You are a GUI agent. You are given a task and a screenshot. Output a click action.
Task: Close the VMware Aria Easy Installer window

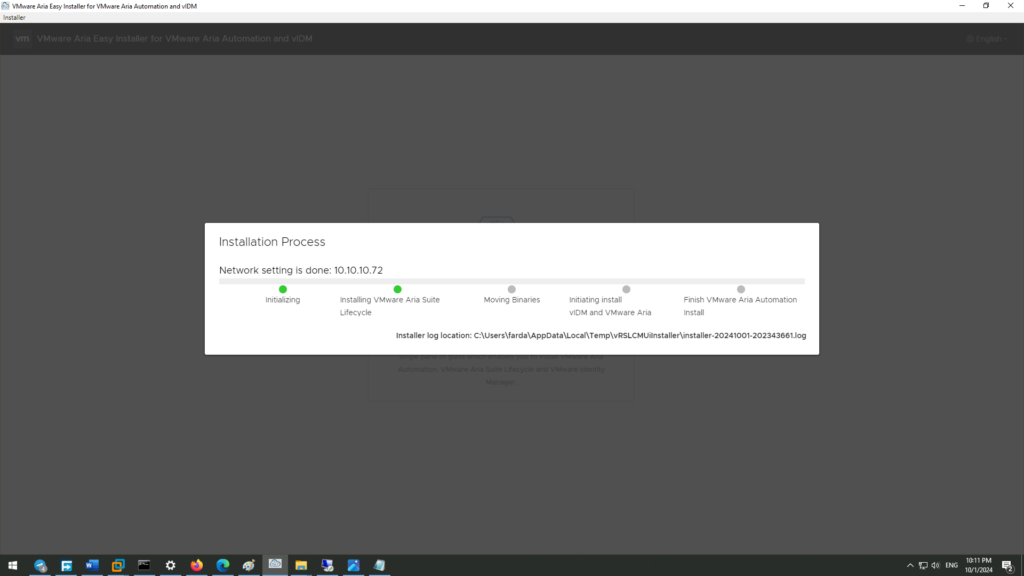coord(1010,6)
